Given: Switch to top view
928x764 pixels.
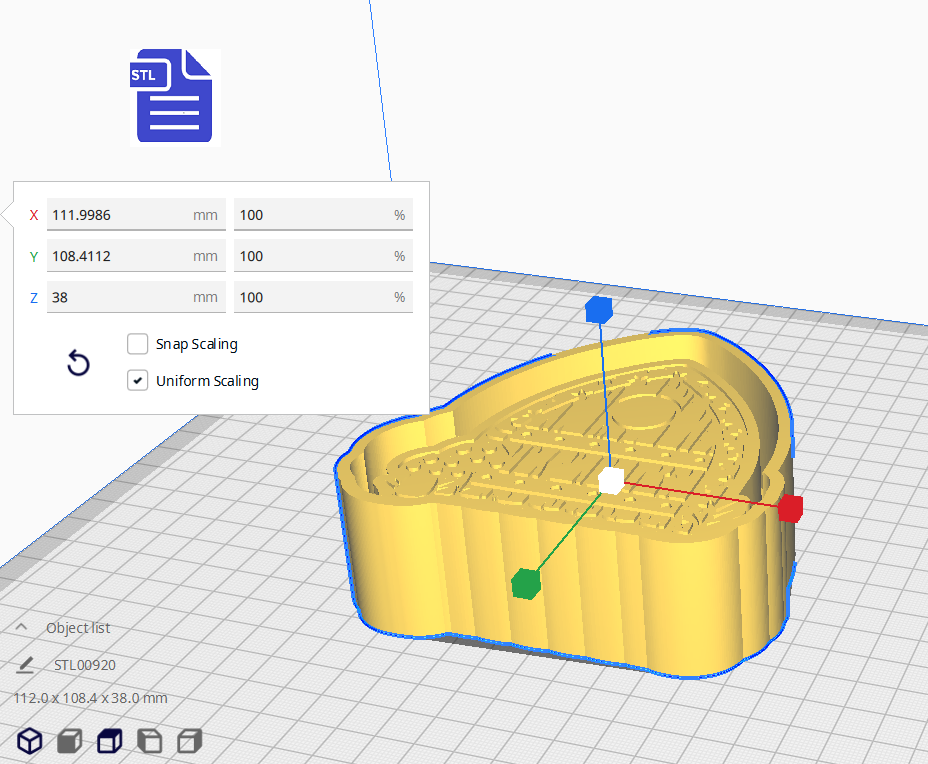Looking at the screenshot, I should coord(109,741).
